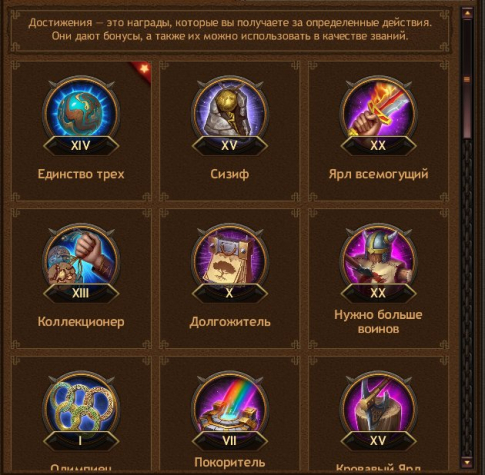This screenshot has width=485, height=475.
Task: Click the Сизиф title label
Action: coord(230,174)
